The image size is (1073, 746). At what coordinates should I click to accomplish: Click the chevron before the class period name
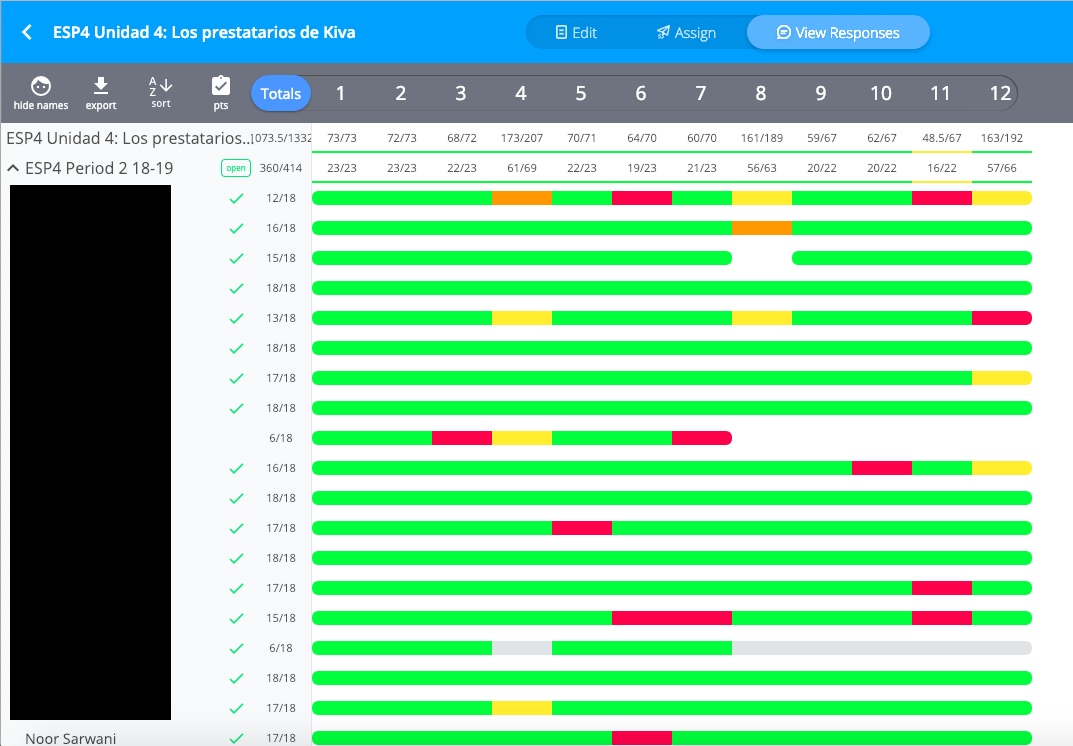[x=12, y=168]
